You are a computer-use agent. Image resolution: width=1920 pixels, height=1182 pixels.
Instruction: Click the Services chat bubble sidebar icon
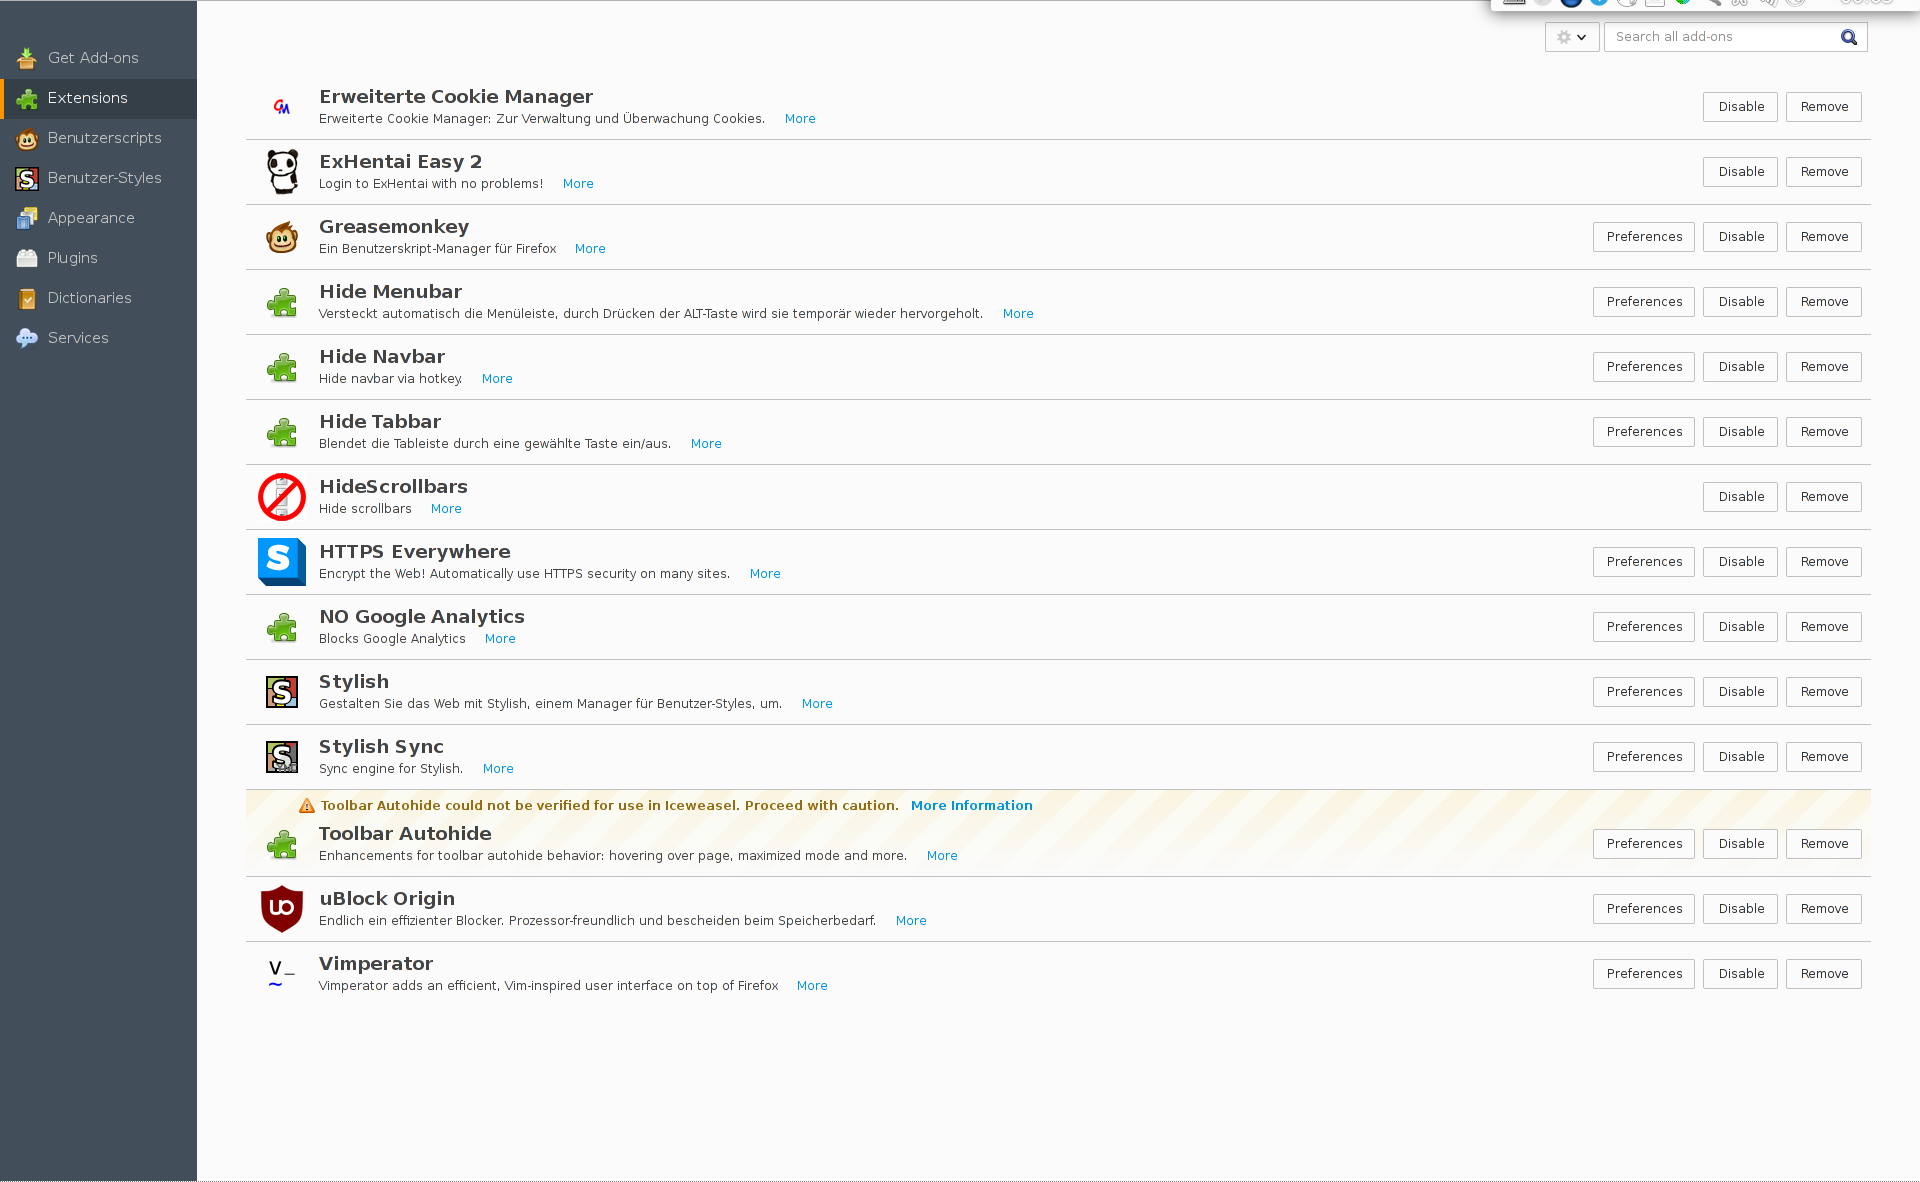coord(27,338)
